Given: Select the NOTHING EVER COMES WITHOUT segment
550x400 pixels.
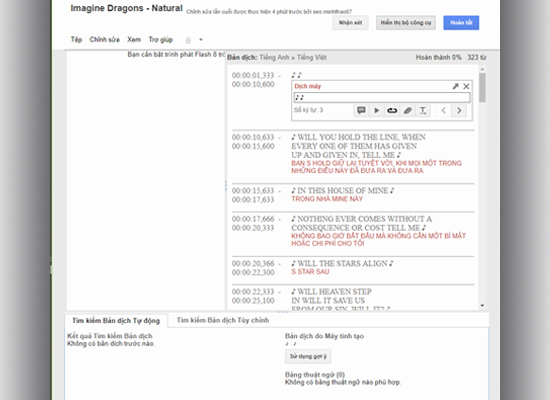Looking at the screenshot, I should click(x=361, y=223).
